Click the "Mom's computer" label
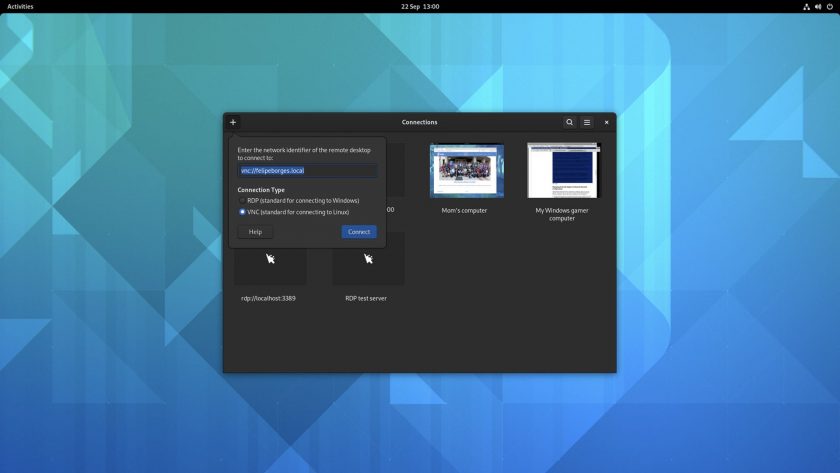The image size is (840, 473). pyautogui.click(x=464, y=211)
